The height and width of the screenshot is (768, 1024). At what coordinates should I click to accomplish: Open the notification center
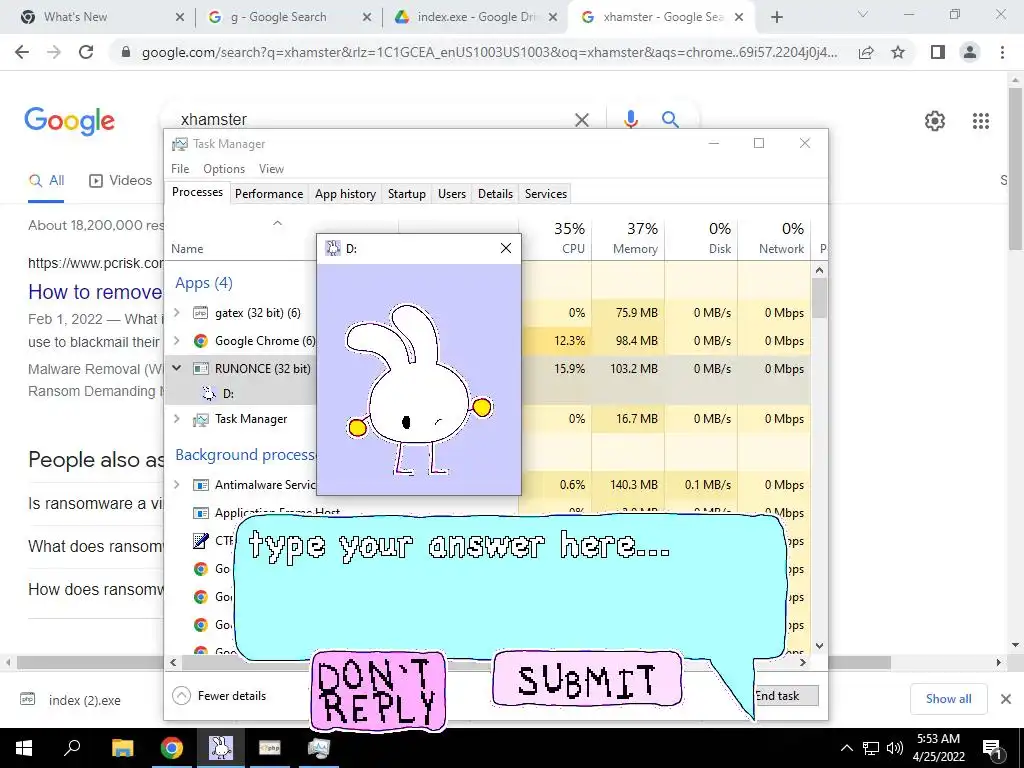coord(992,749)
